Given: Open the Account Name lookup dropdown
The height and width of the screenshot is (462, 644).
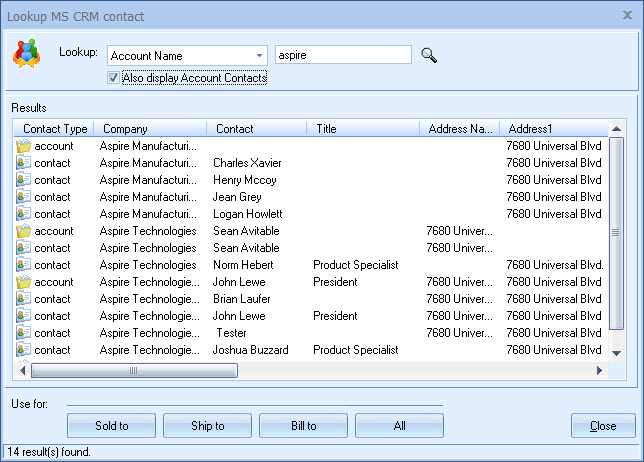Looking at the screenshot, I should pos(260,56).
